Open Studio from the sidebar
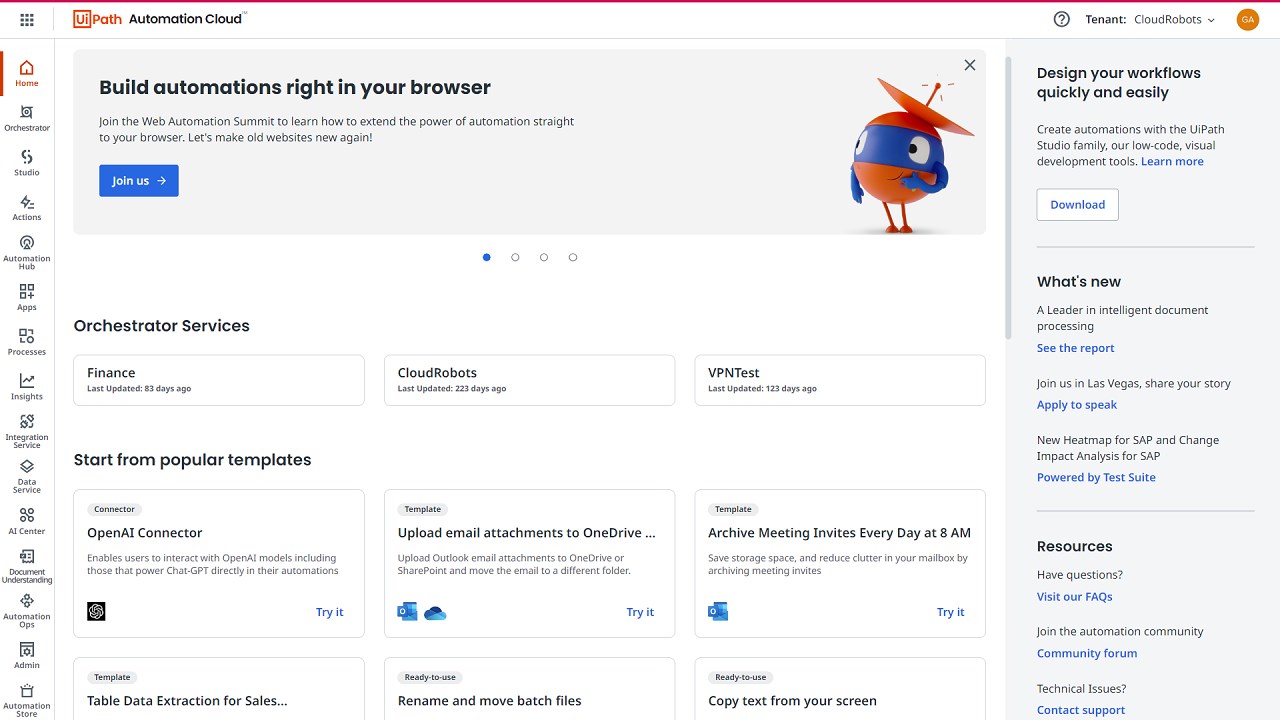Viewport: 1280px width, 720px height. click(27, 163)
